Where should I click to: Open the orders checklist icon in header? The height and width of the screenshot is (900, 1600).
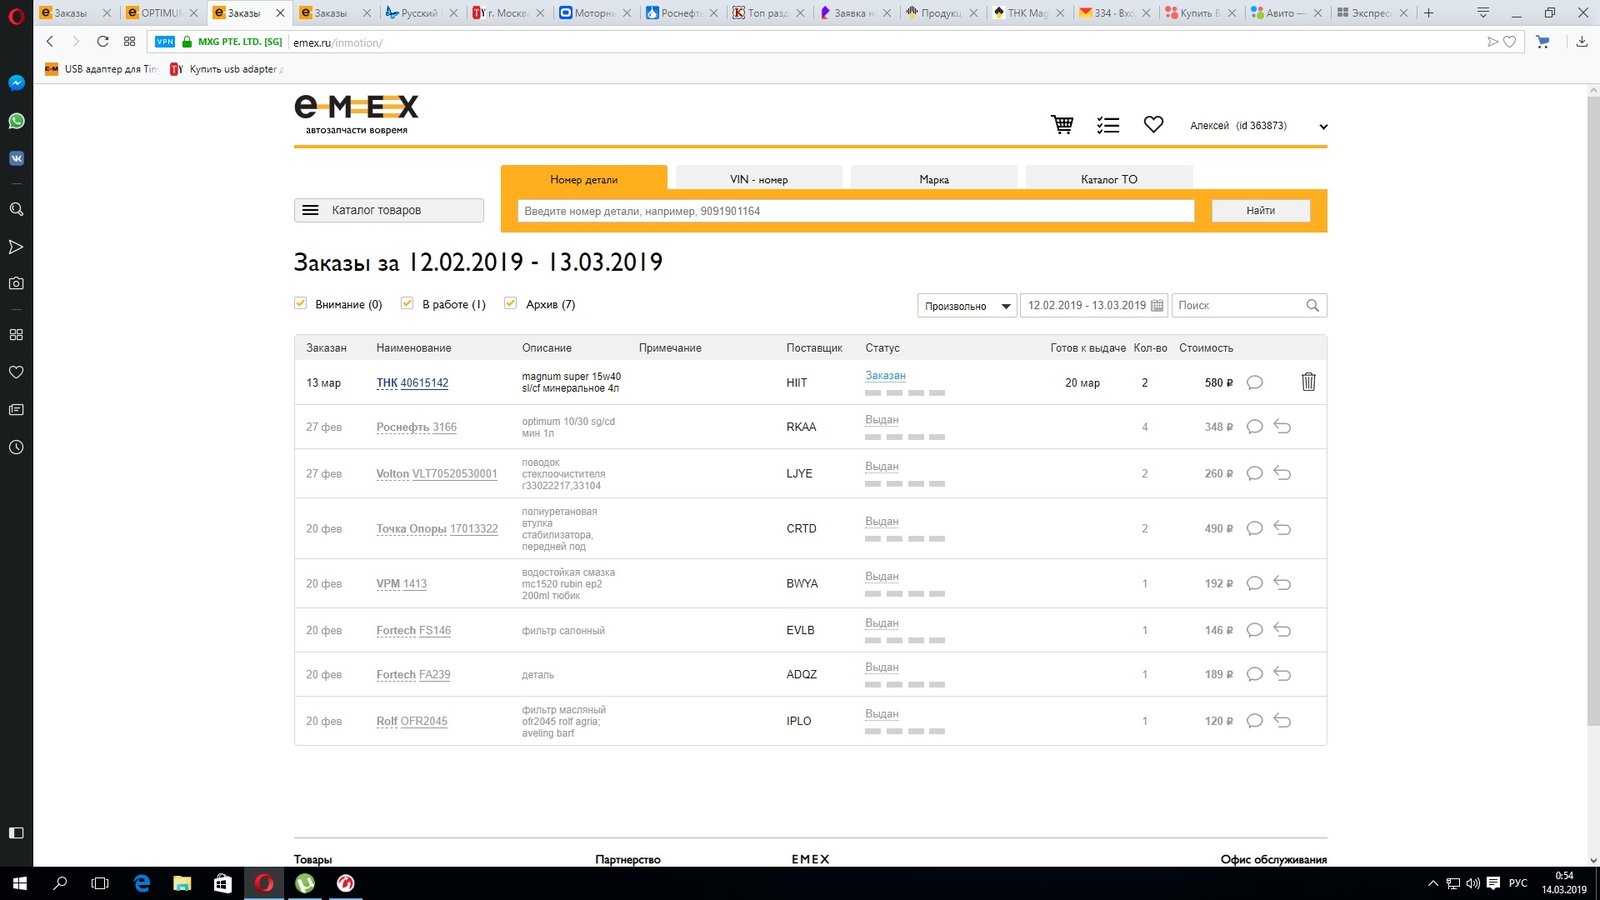(x=1108, y=125)
